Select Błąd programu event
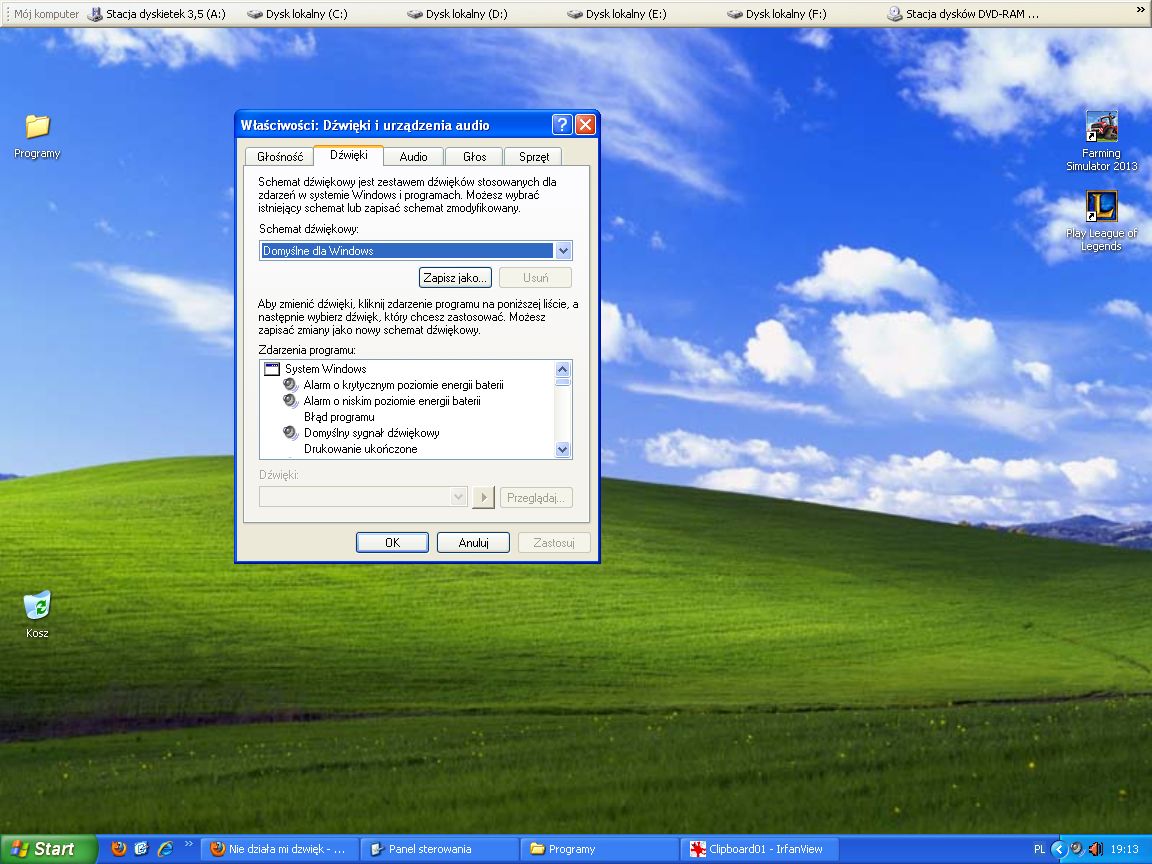The image size is (1152, 864). (339, 417)
